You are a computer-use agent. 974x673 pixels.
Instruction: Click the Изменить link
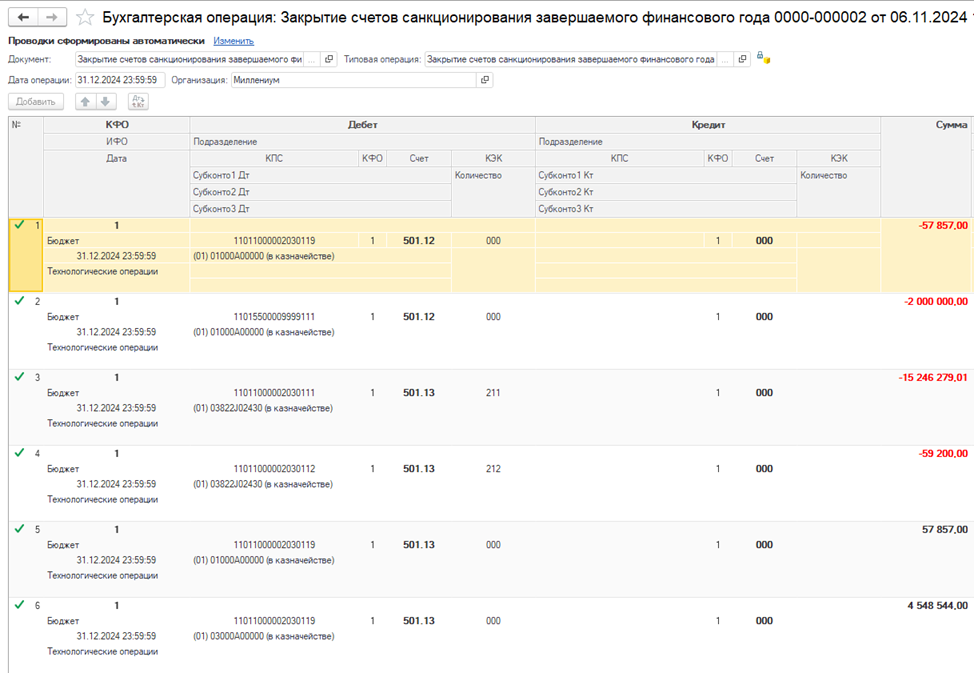point(234,41)
